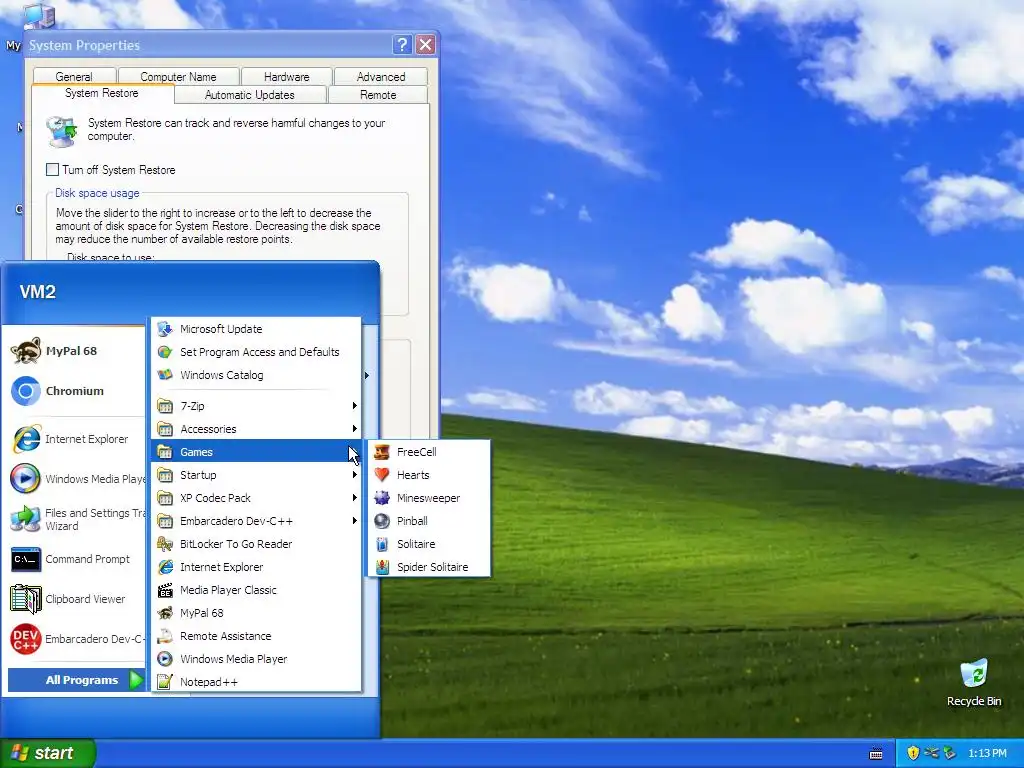Screen dimensions: 1024x768
Task: Click the network connection tray icon
Action: click(931, 753)
